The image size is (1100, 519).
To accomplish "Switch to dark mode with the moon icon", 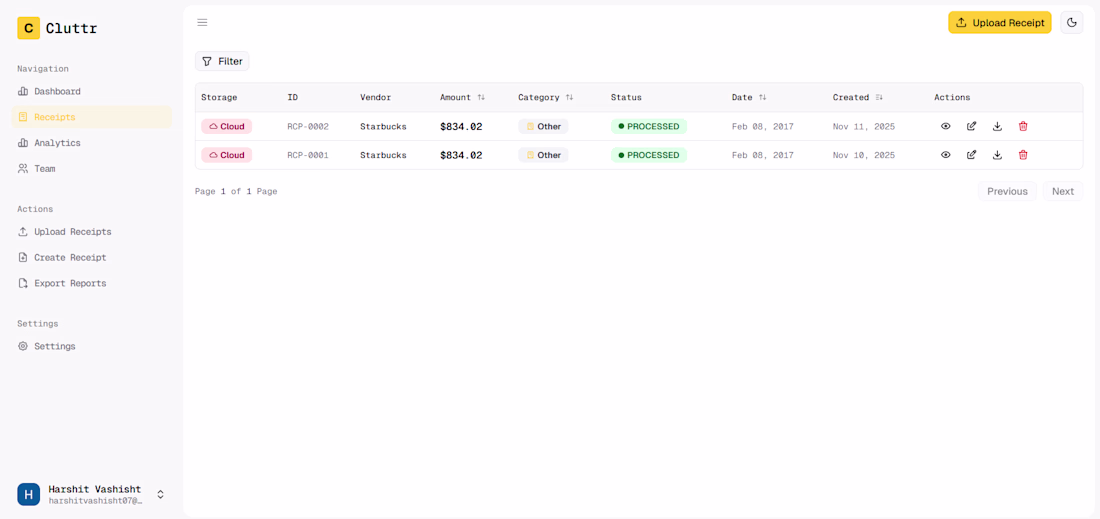I will pos(1071,22).
